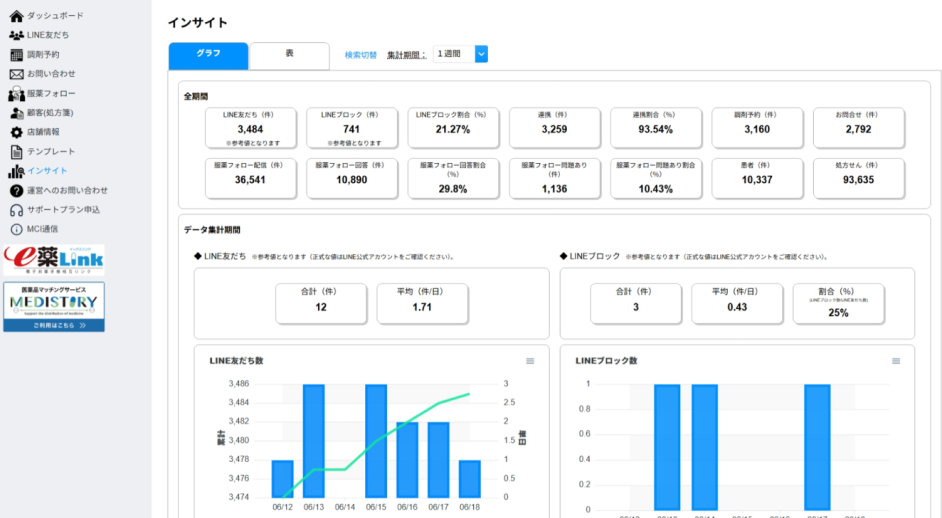Click the お問合せ (件) 2,792 card
Viewport: 942px width, 518px height.
(858, 127)
